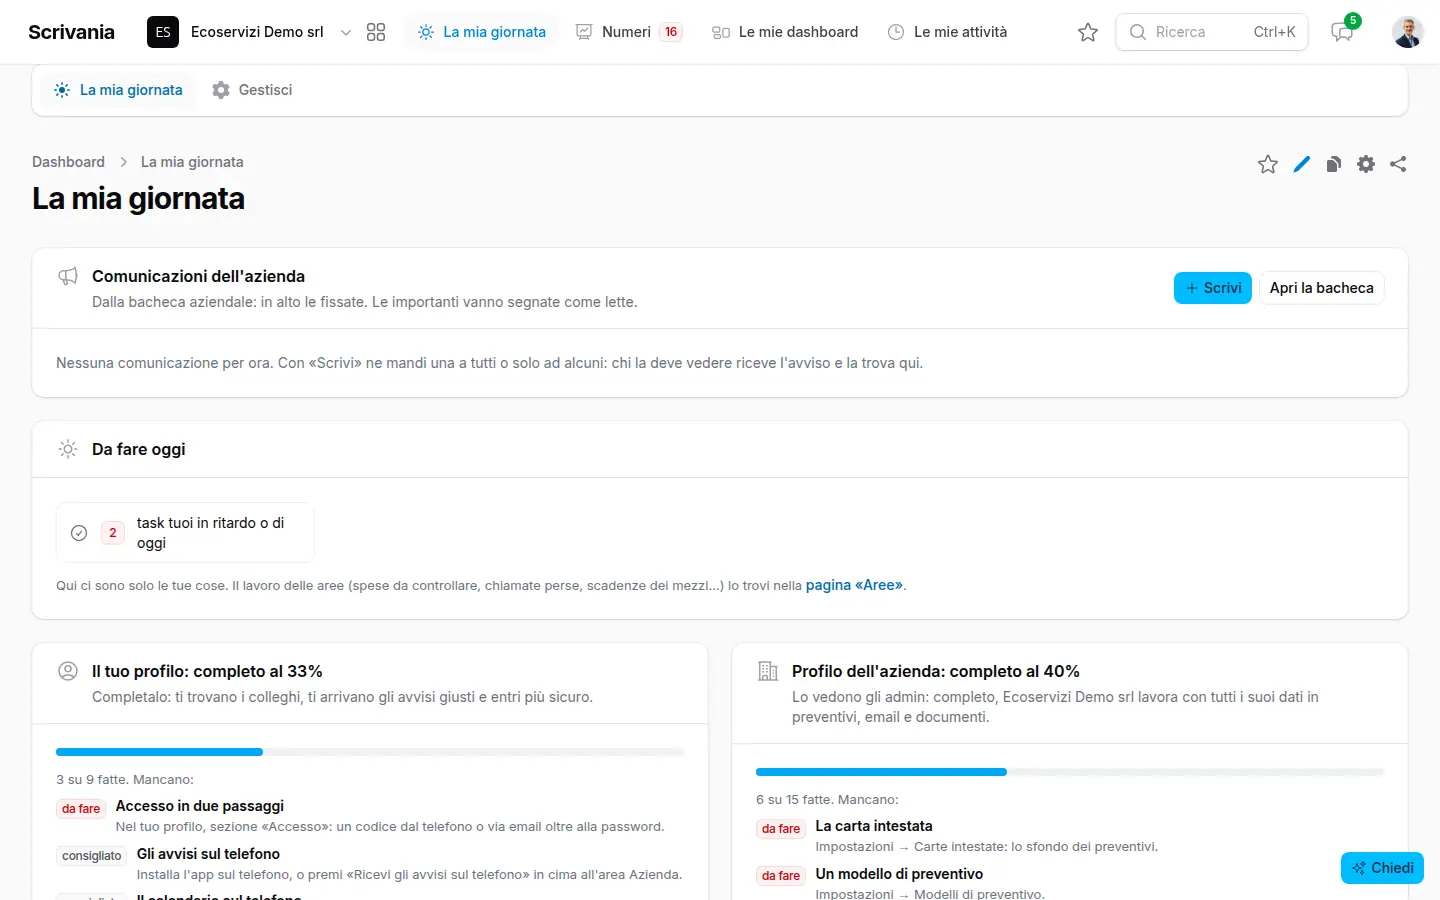
Task: Open the Chiedi assistant button
Action: pyautogui.click(x=1382, y=868)
